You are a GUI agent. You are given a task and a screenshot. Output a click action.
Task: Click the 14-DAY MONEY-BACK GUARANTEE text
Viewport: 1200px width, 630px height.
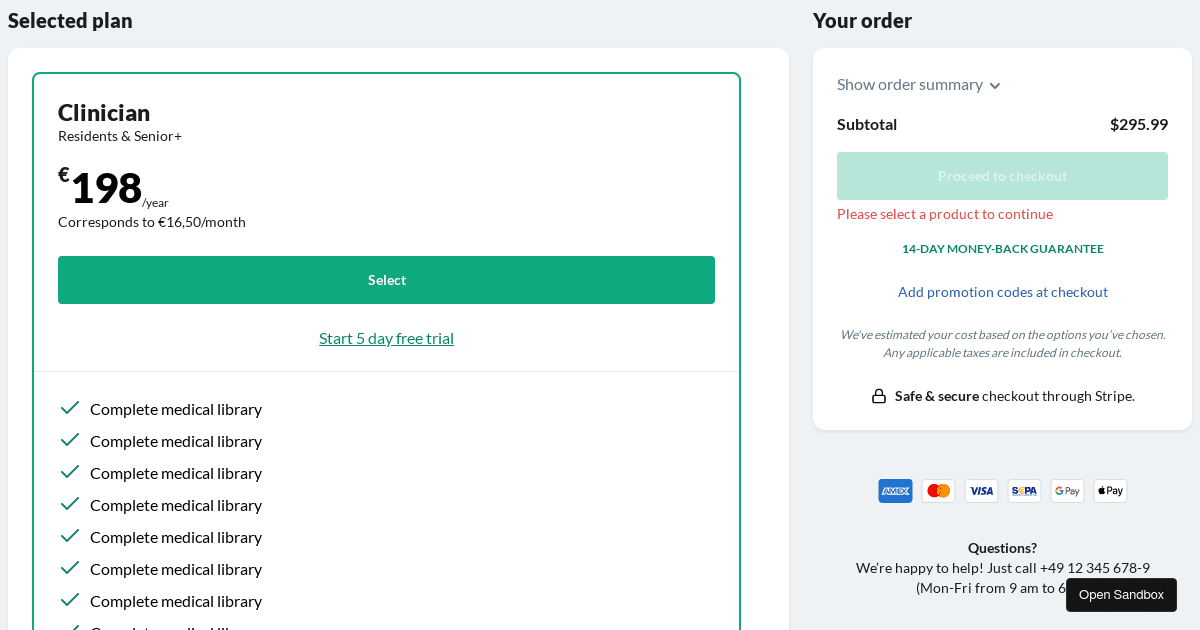point(1002,248)
